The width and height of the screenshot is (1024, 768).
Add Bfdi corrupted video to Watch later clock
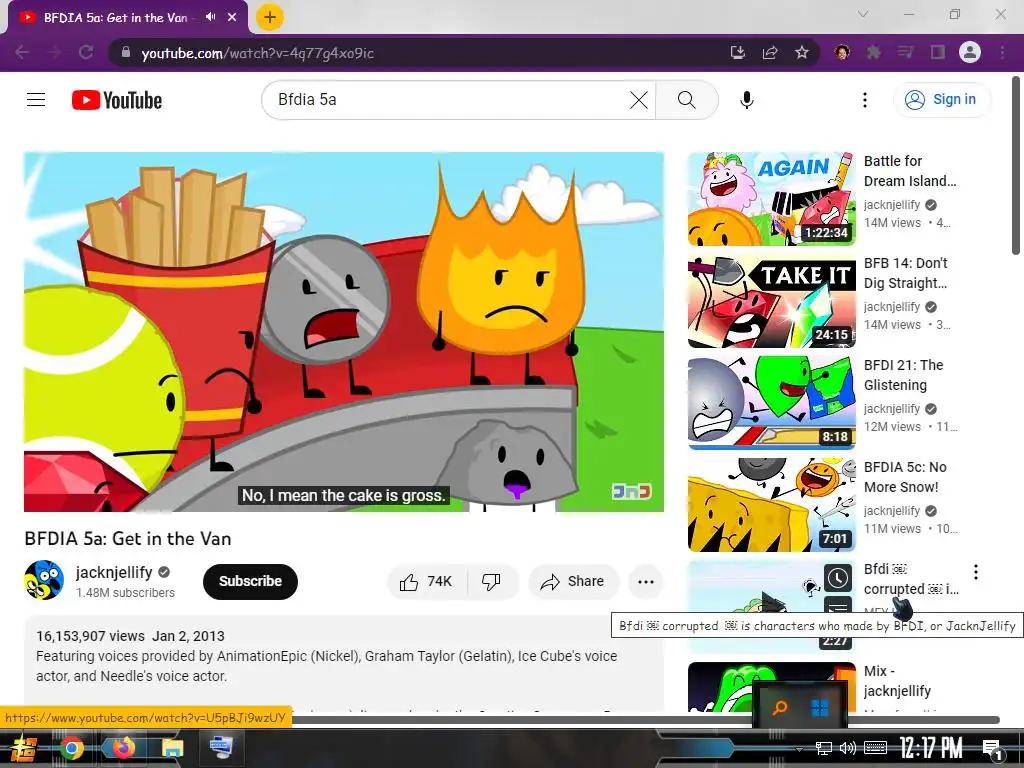pos(838,578)
